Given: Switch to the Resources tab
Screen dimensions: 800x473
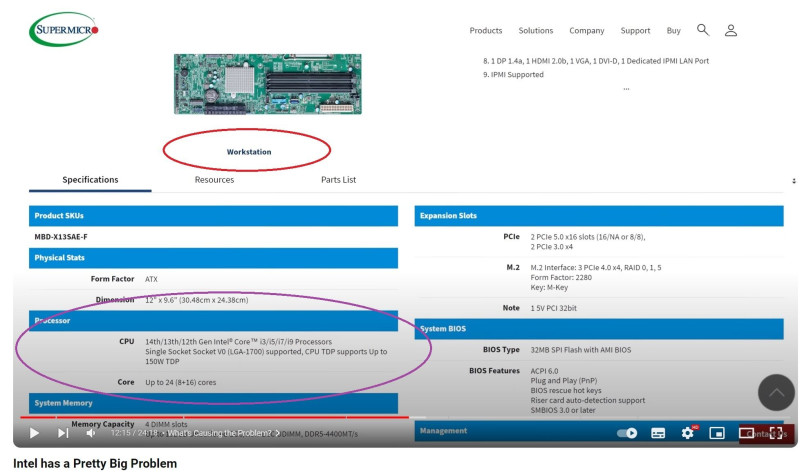Looking at the screenshot, I should point(214,180).
